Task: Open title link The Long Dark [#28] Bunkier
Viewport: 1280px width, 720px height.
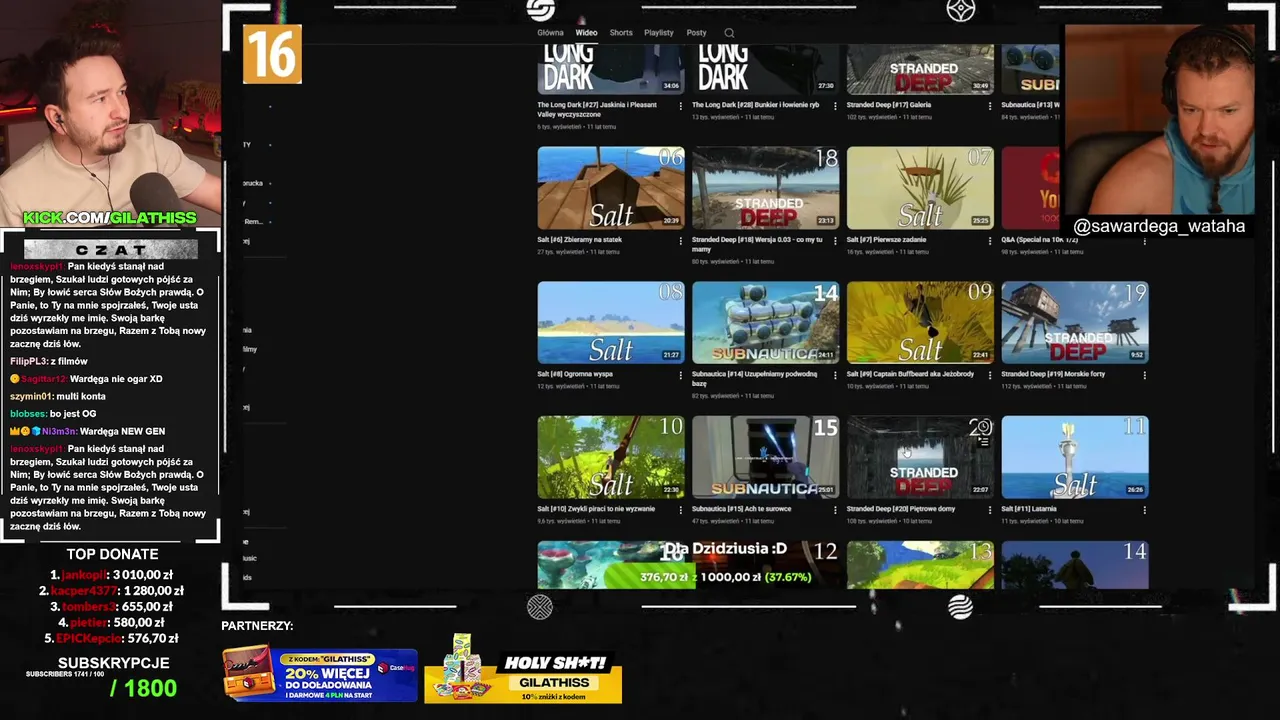Action: coord(755,105)
